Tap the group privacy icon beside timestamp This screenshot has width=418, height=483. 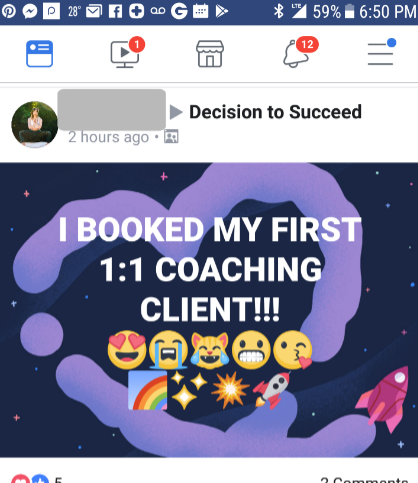point(171,136)
